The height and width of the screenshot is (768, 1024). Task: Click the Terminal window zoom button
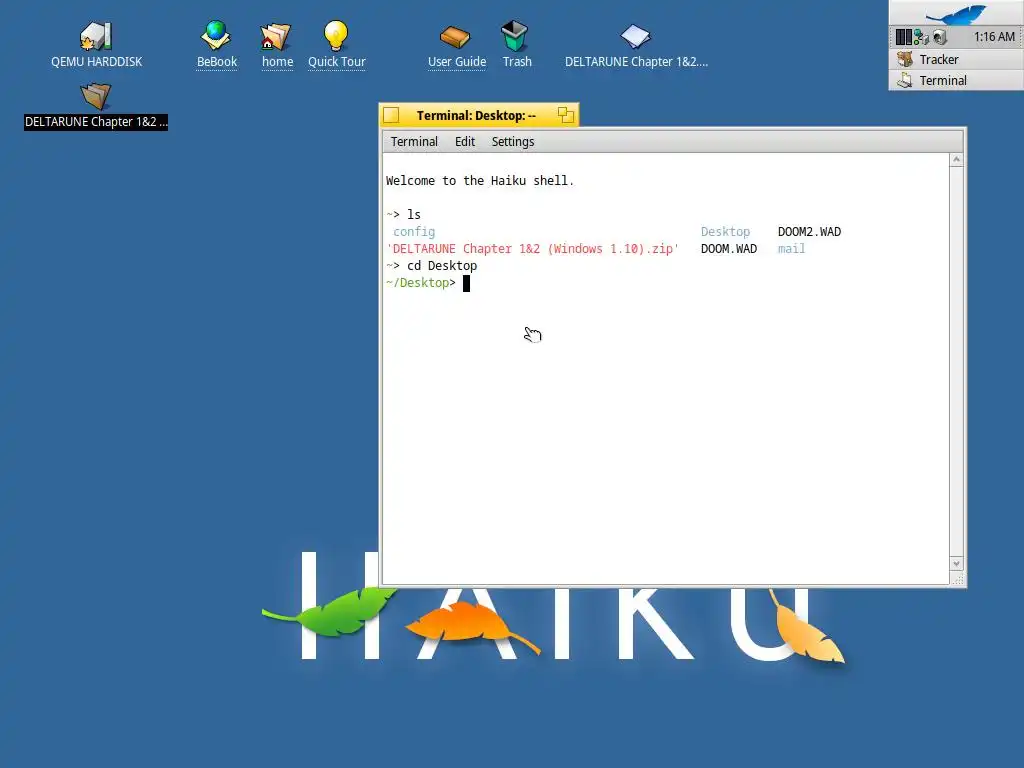[566, 116]
